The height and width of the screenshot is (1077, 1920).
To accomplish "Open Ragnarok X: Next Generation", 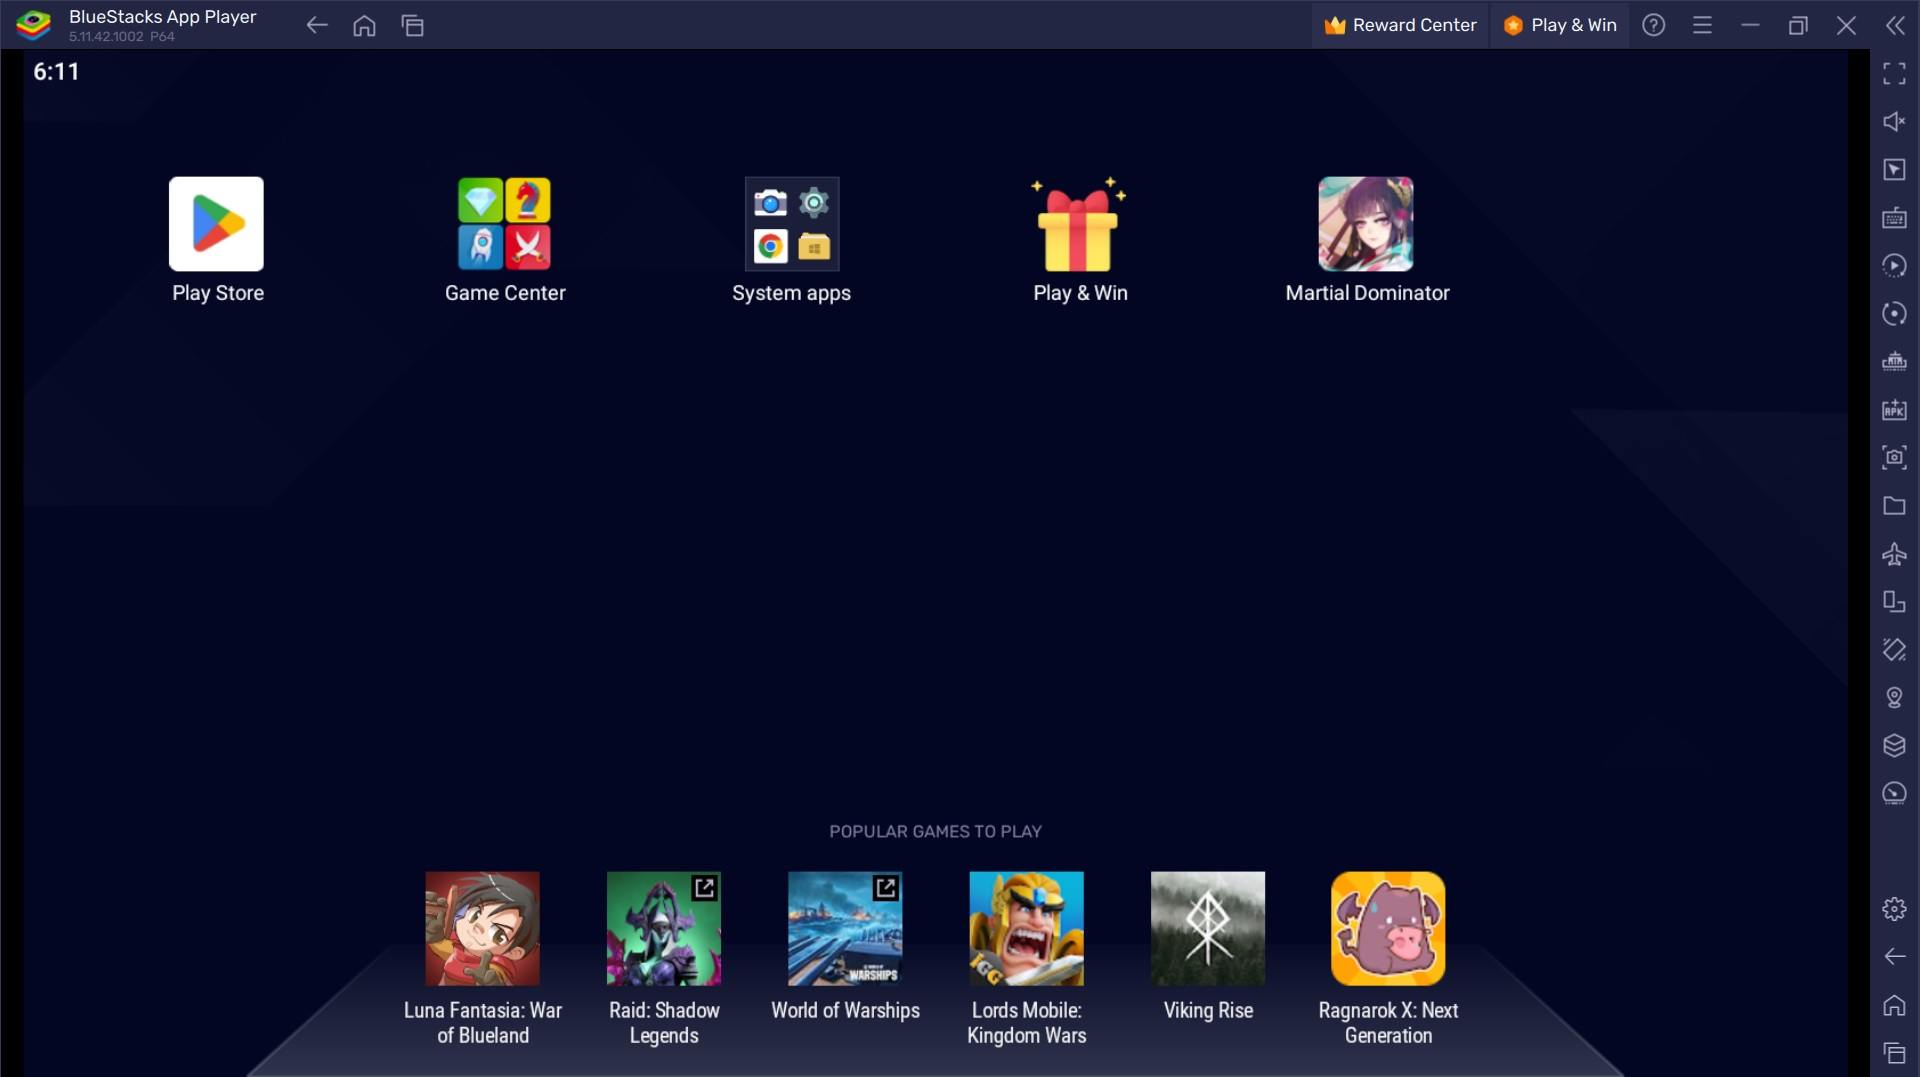I will tap(1388, 928).
